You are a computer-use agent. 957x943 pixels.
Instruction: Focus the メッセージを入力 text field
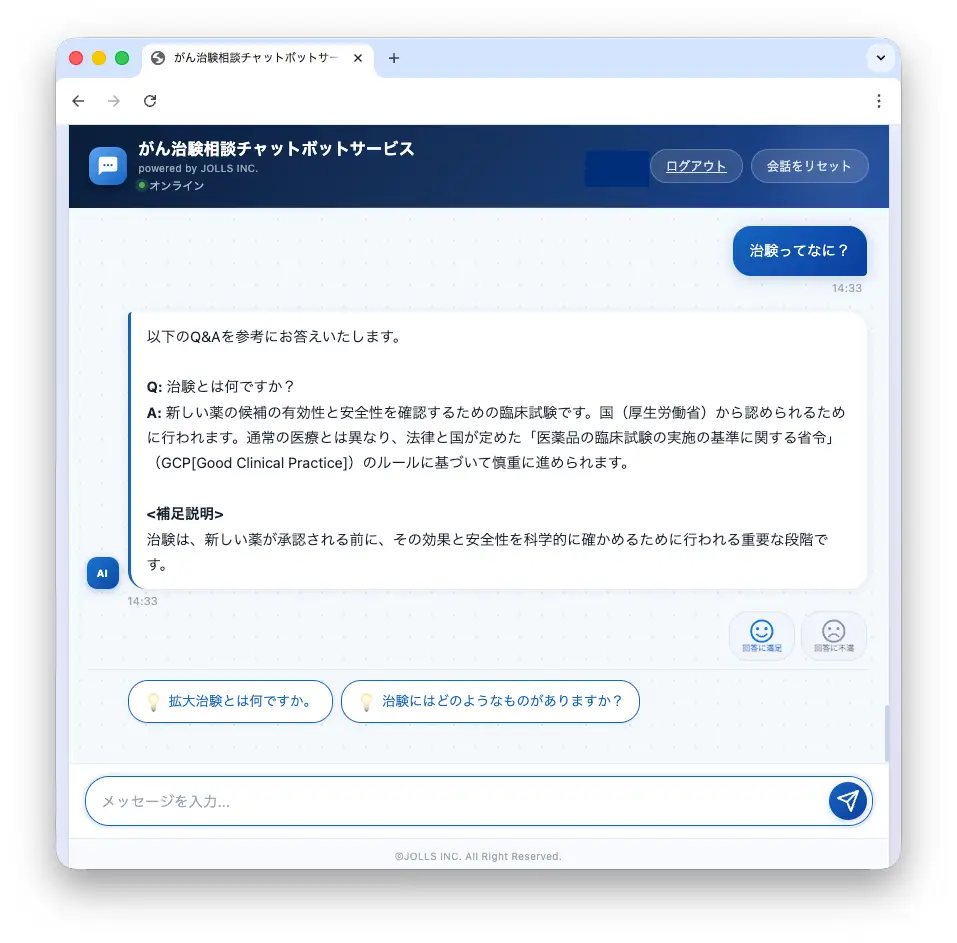[x=459, y=801]
